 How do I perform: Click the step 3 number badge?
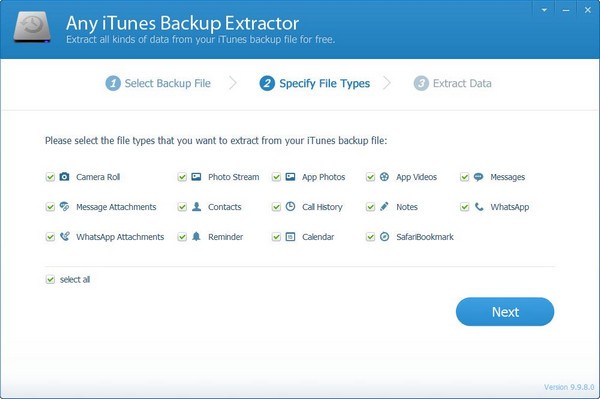421,83
